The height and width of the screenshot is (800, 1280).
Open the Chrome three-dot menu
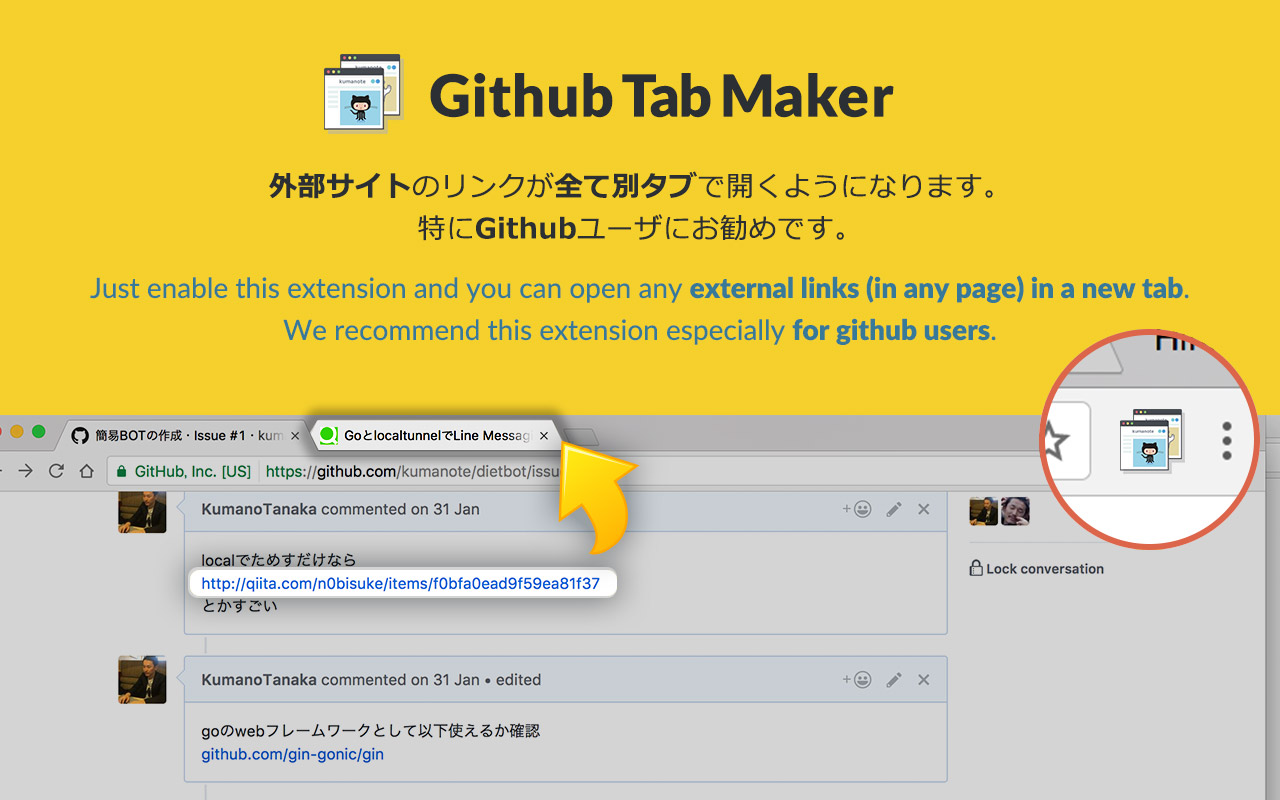point(1227,441)
